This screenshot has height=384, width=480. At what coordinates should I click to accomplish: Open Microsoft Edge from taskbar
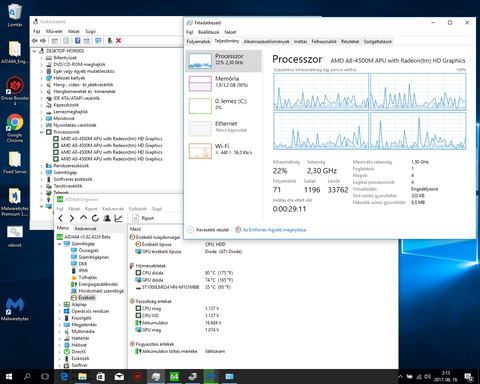pos(64,377)
